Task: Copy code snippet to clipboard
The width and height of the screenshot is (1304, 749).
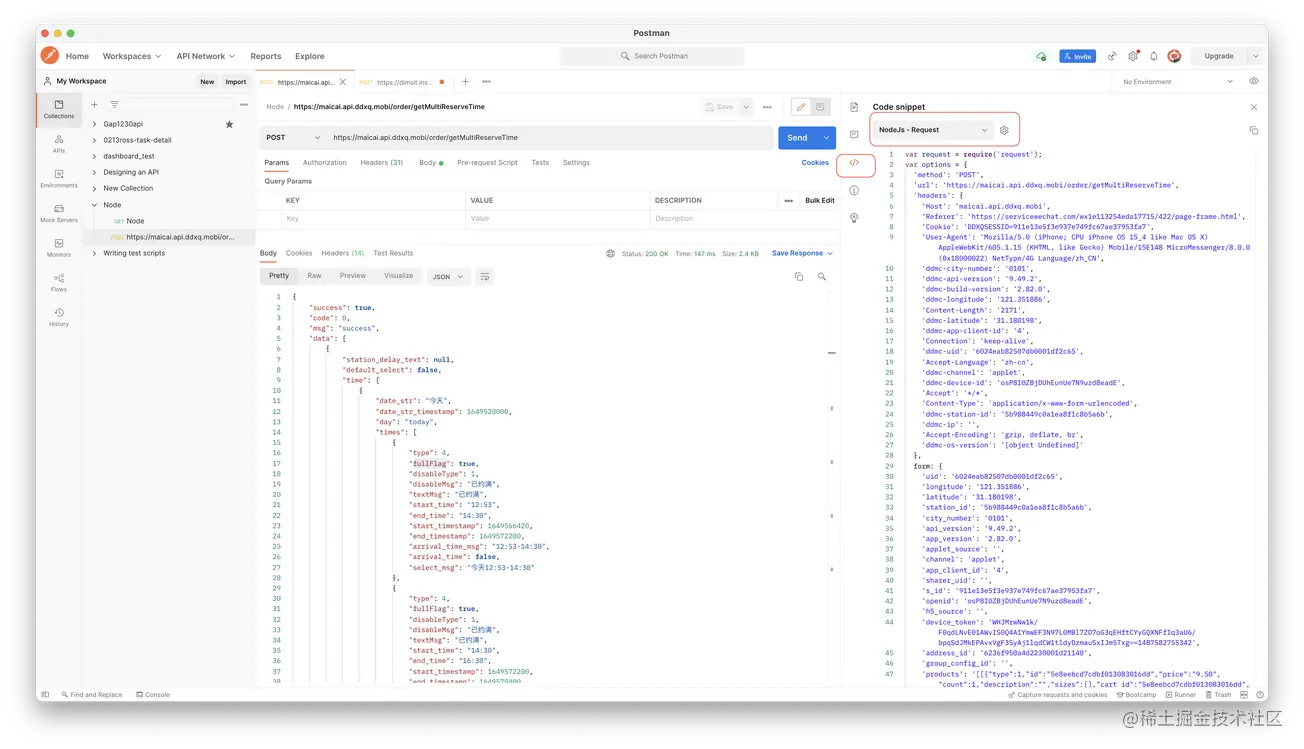Action: click(1253, 130)
